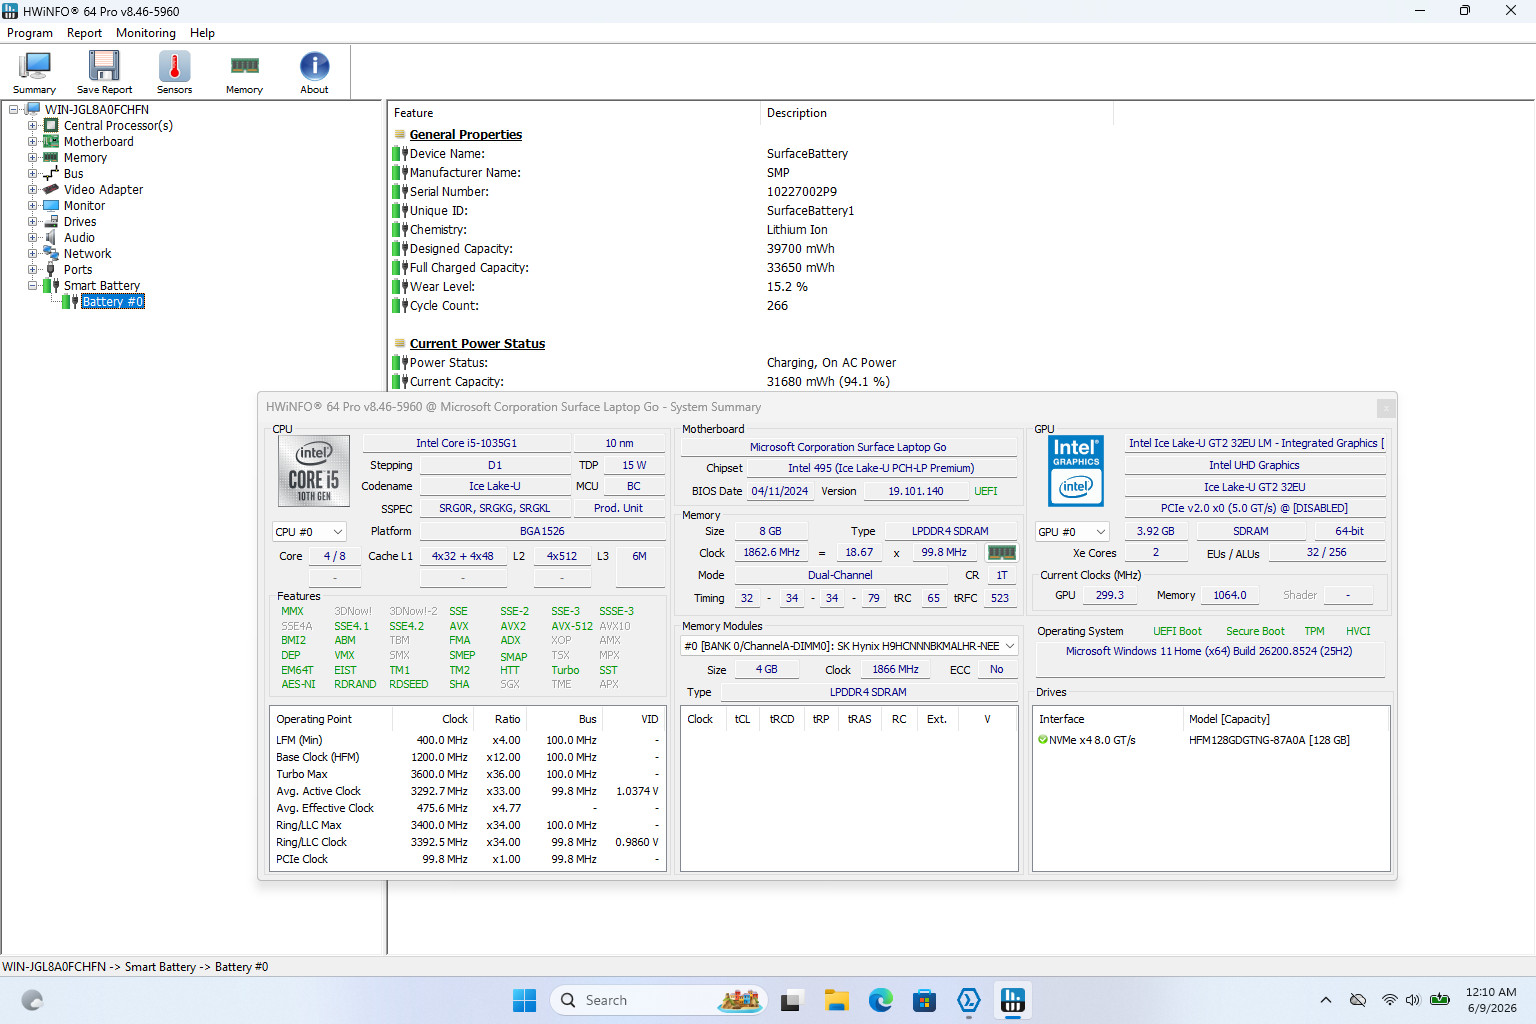Open the CPU #0 selector dropdown
Screen dimensions: 1536x1024
(310, 532)
